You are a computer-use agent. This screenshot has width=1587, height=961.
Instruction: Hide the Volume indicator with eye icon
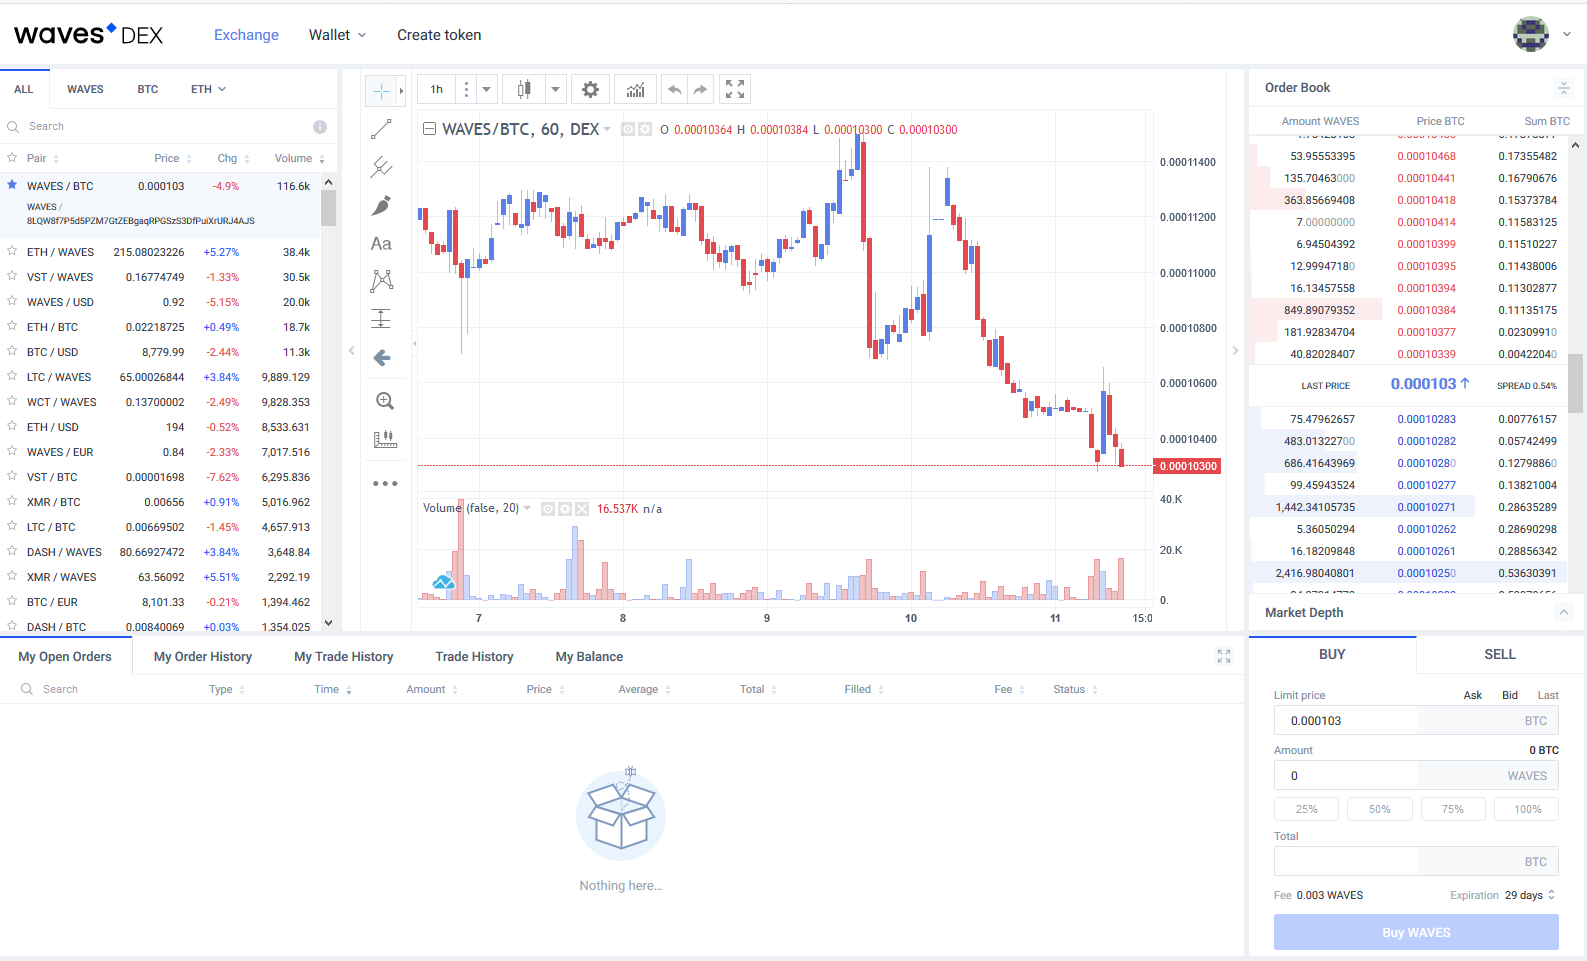click(x=547, y=509)
